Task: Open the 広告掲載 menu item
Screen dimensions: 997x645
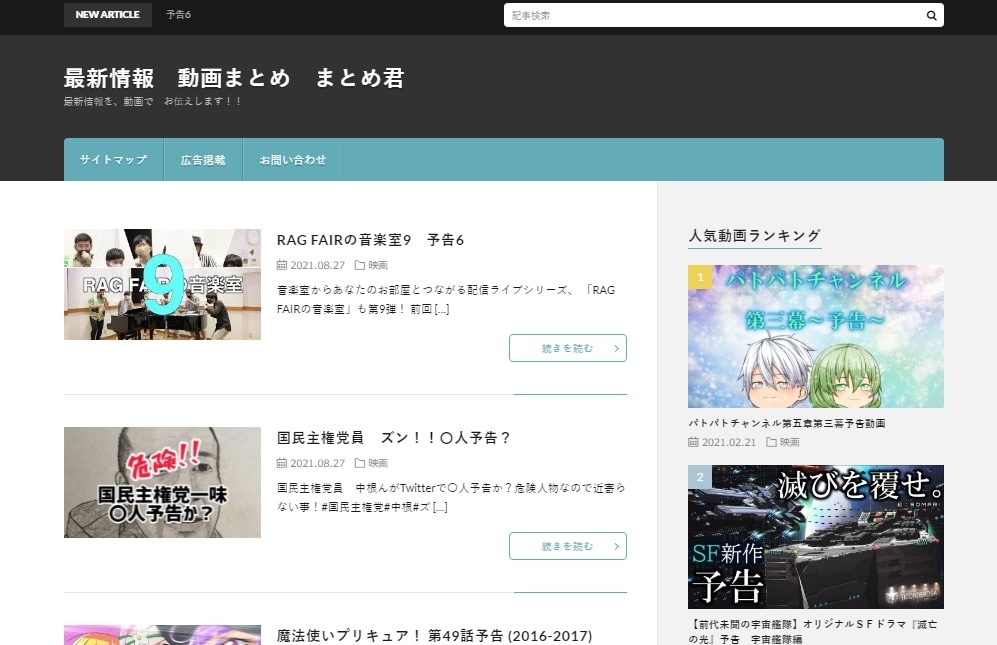Action: (203, 160)
